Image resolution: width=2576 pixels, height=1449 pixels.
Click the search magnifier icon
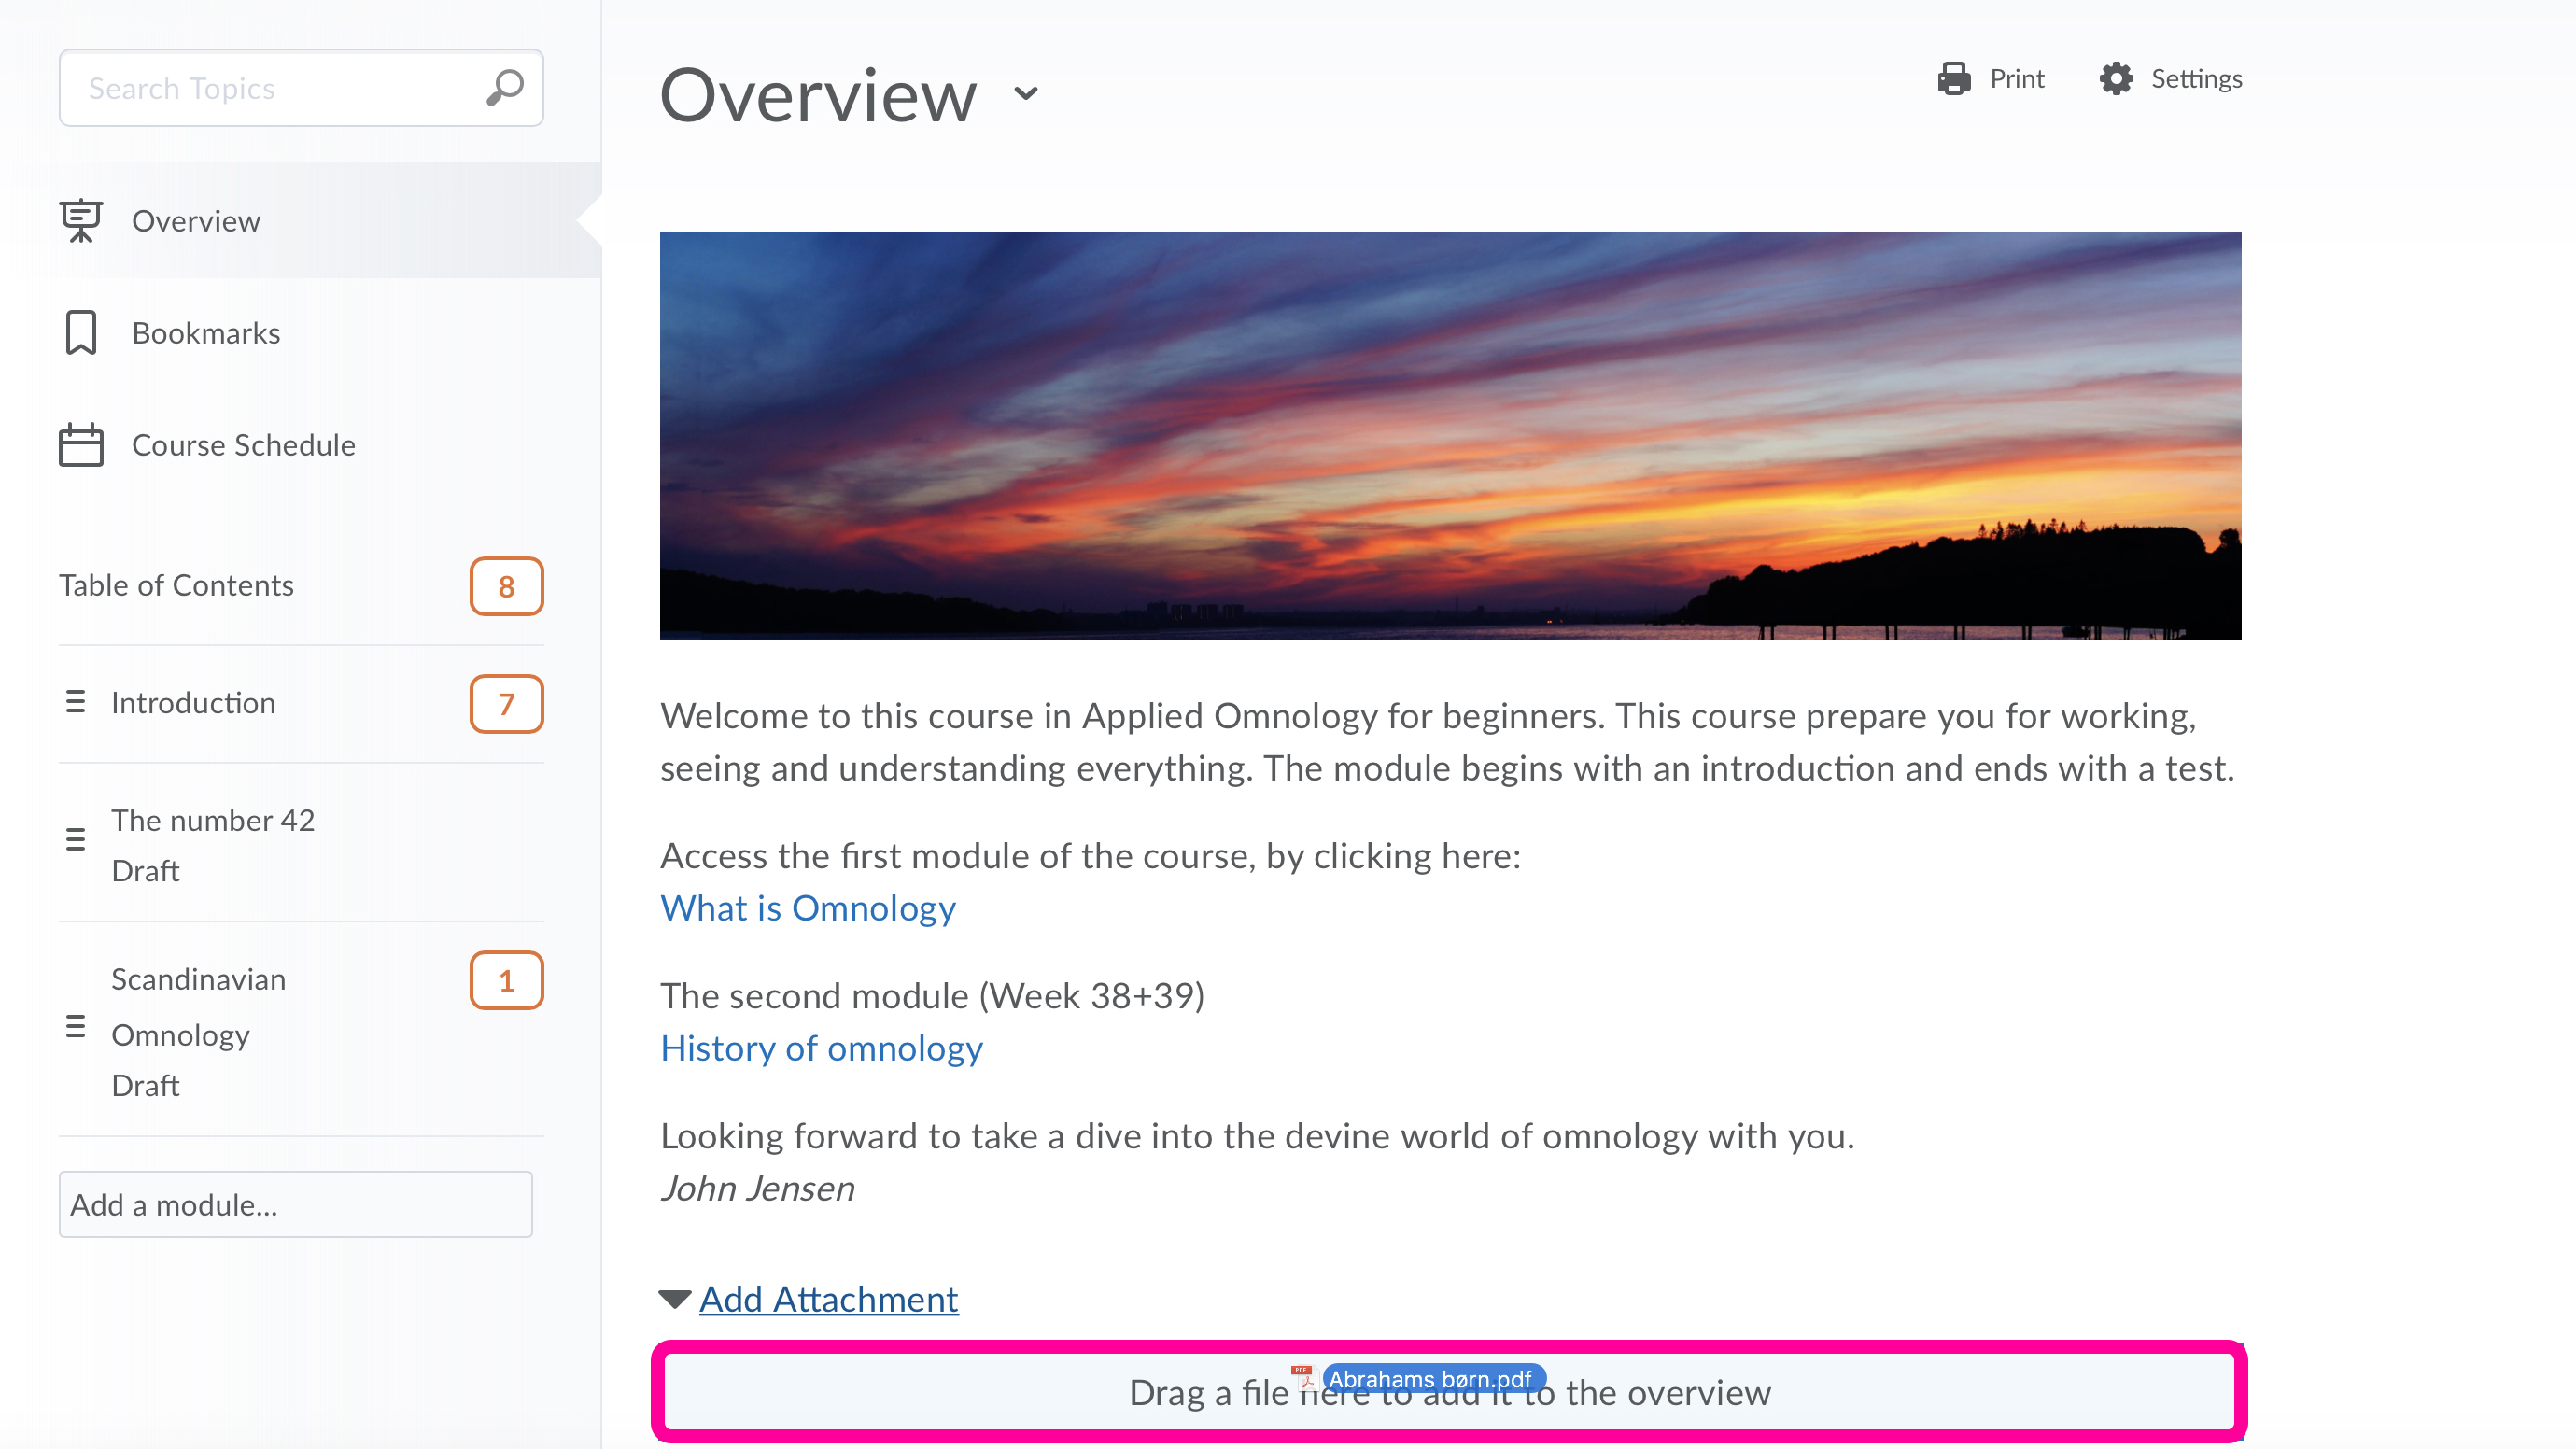pyautogui.click(x=505, y=87)
